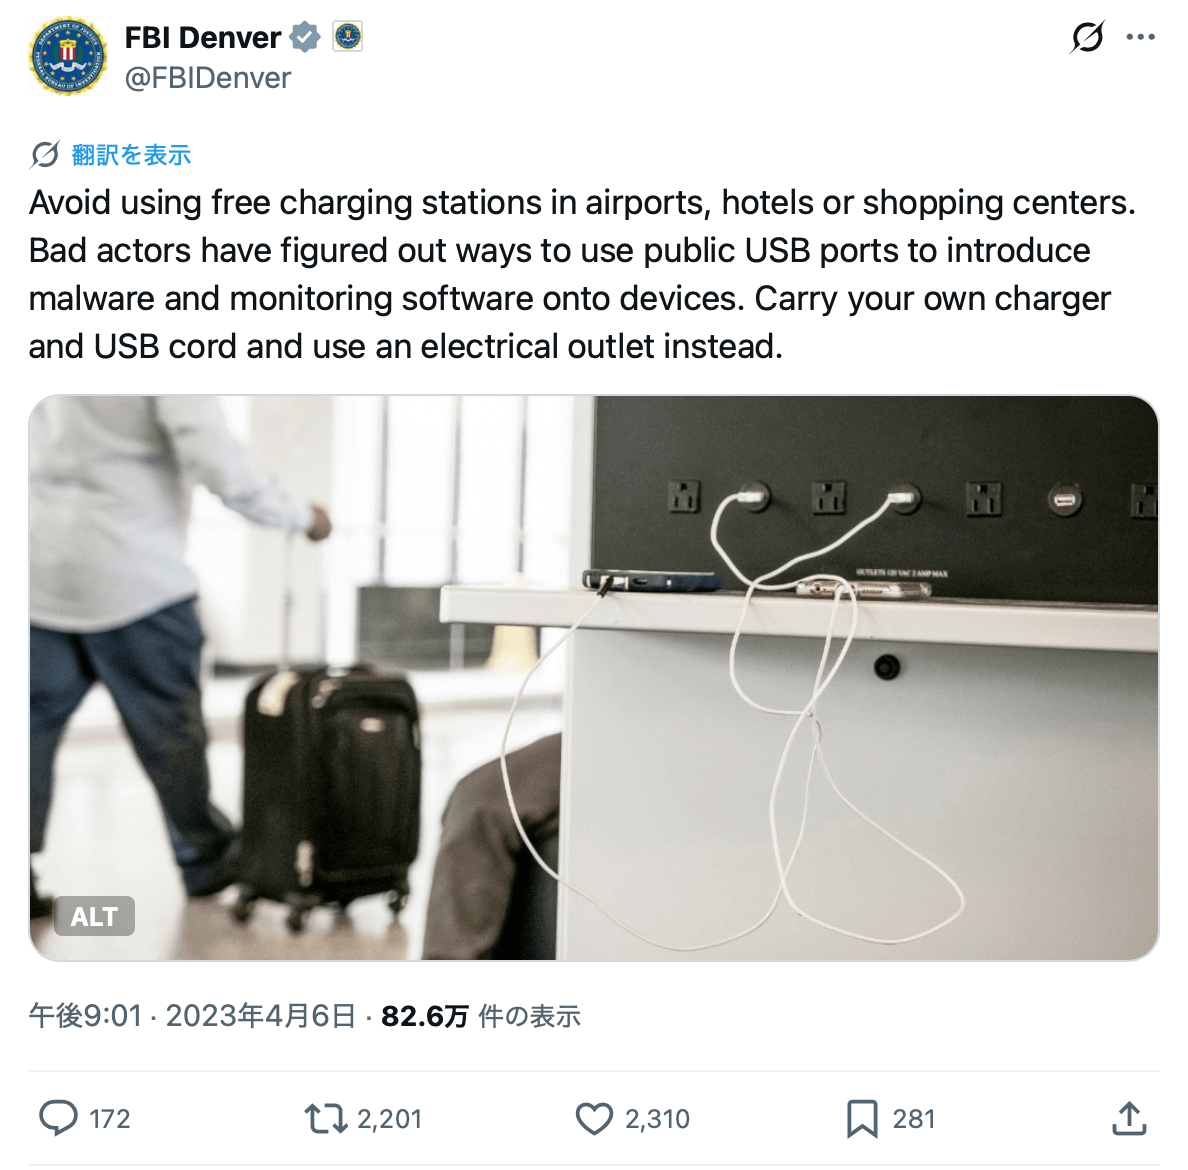1188x1170 pixels.
Task: Bookmark the post with the bookmark icon
Action: pyautogui.click(x=861, y=1118)
